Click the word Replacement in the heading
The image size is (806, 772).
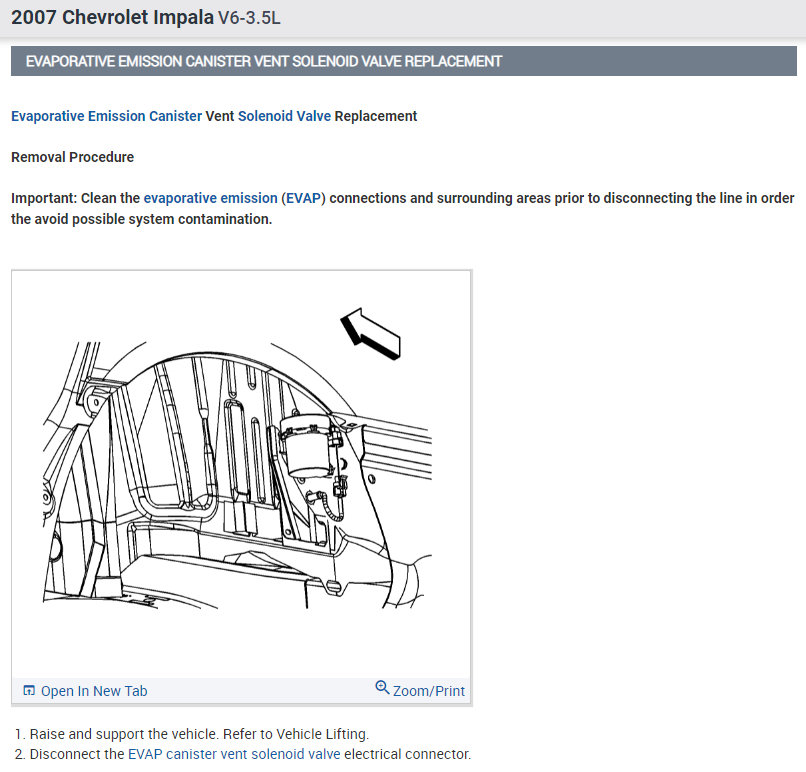coord(376,116)
